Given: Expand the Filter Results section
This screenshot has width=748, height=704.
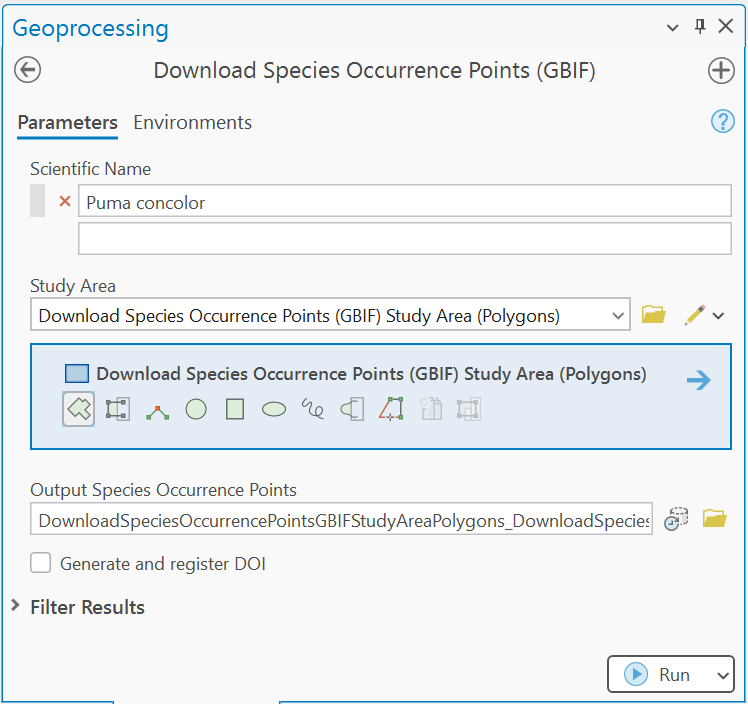Looking at the screenshot, I should pyautogui.click(x=16, y=607).
